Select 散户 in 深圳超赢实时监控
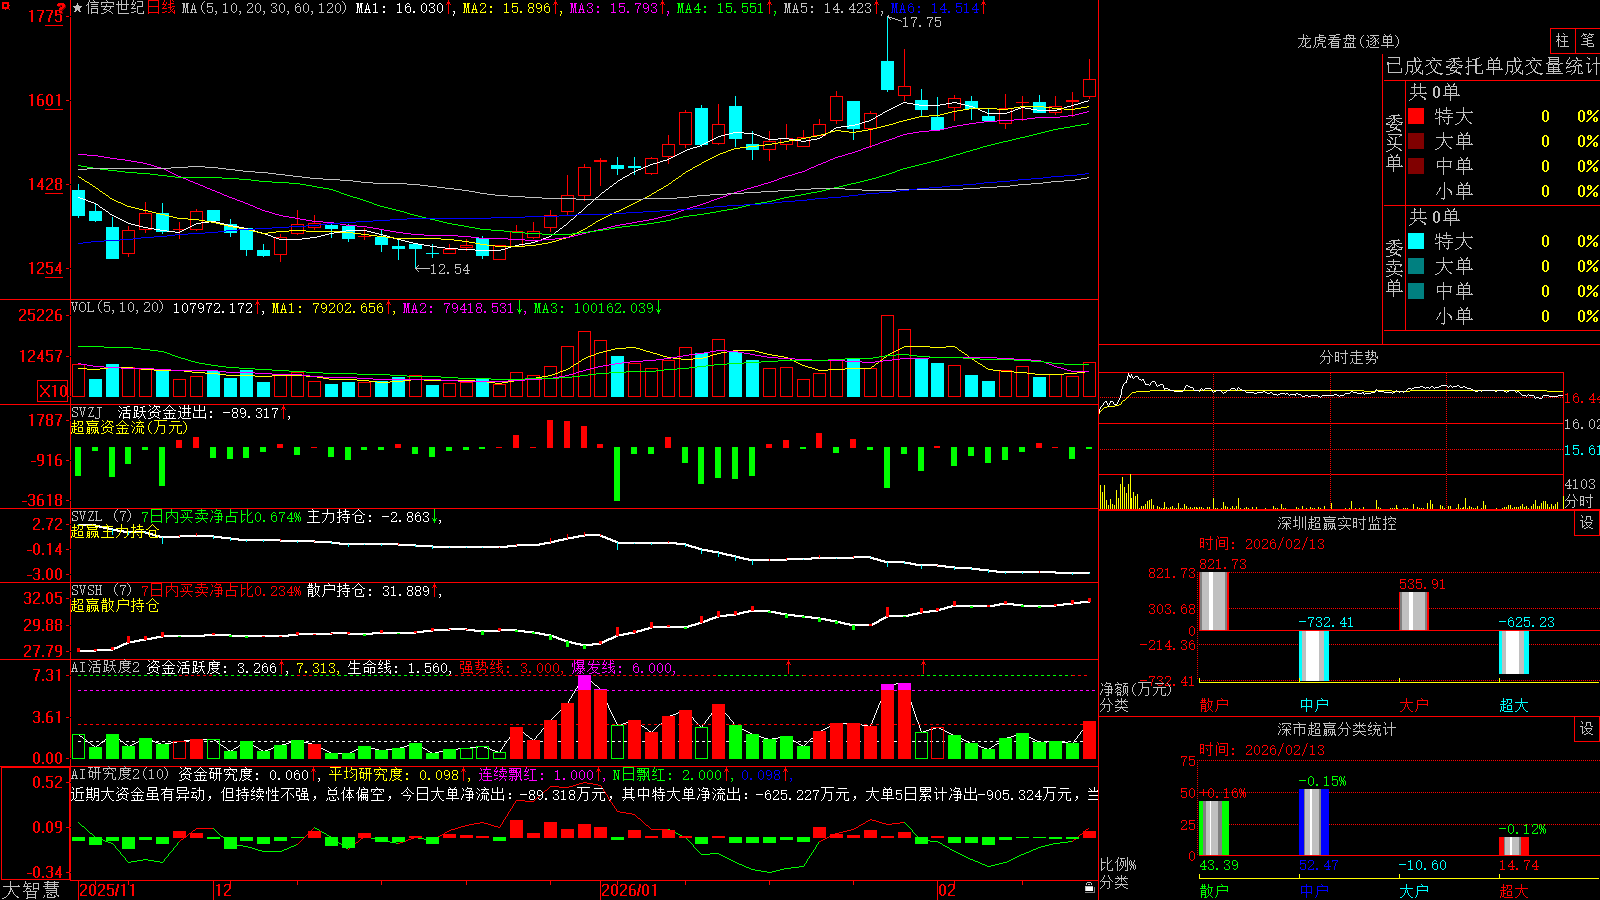 pos(1214,705)
